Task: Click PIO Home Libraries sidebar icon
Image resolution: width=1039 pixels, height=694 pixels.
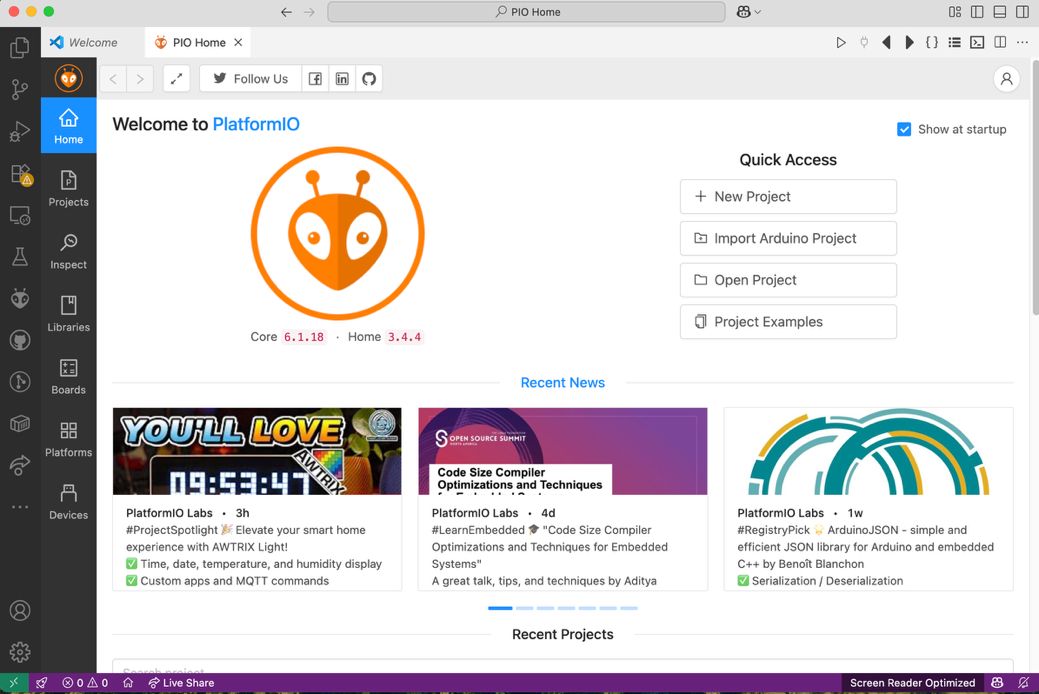Action: 68,314
